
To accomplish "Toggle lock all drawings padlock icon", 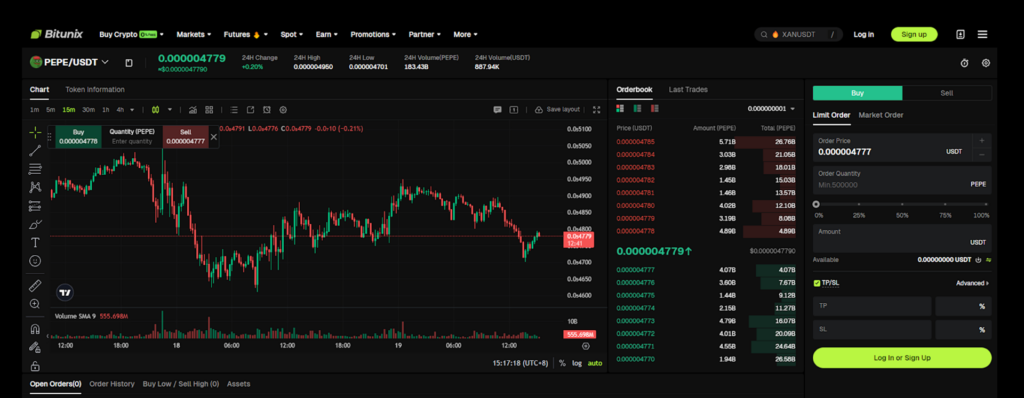I will pyautogui.click(x=35, y=365).
